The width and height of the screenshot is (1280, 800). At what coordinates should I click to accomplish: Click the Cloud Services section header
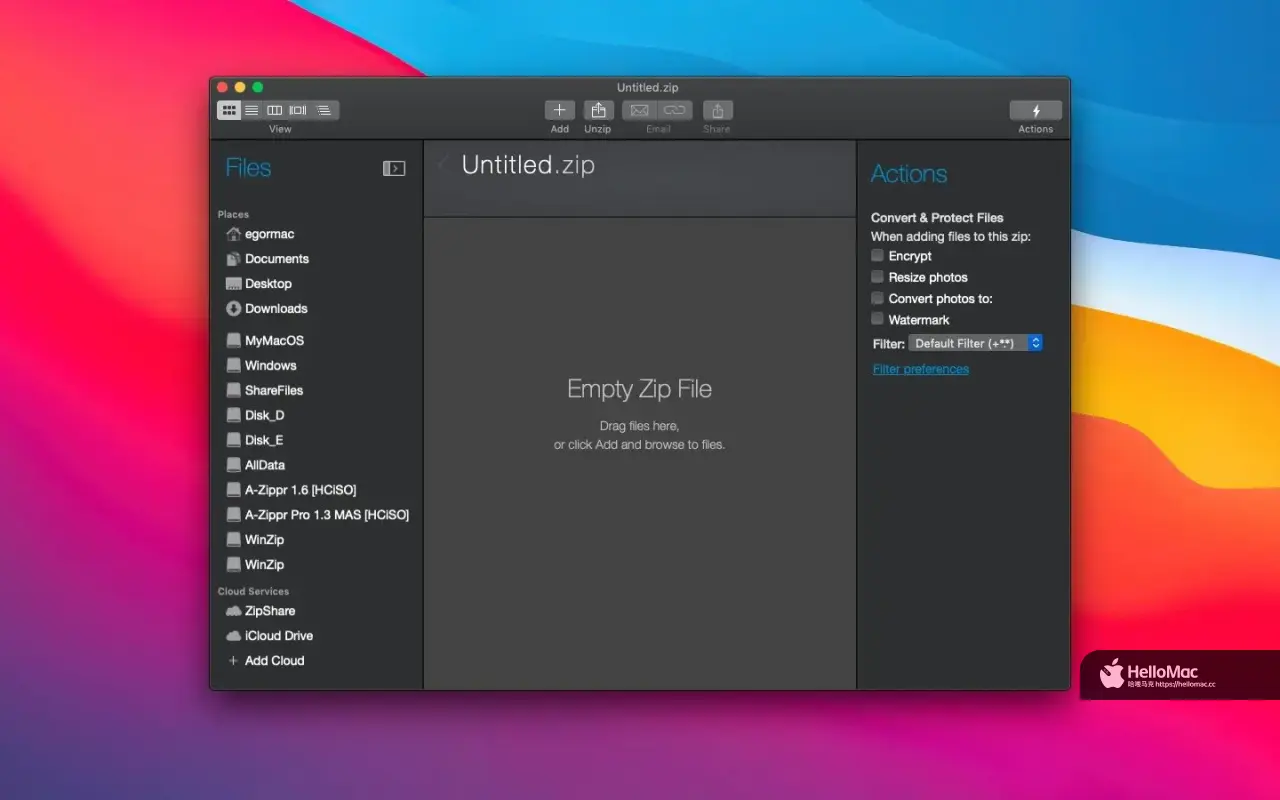click(x=253, y=592)
